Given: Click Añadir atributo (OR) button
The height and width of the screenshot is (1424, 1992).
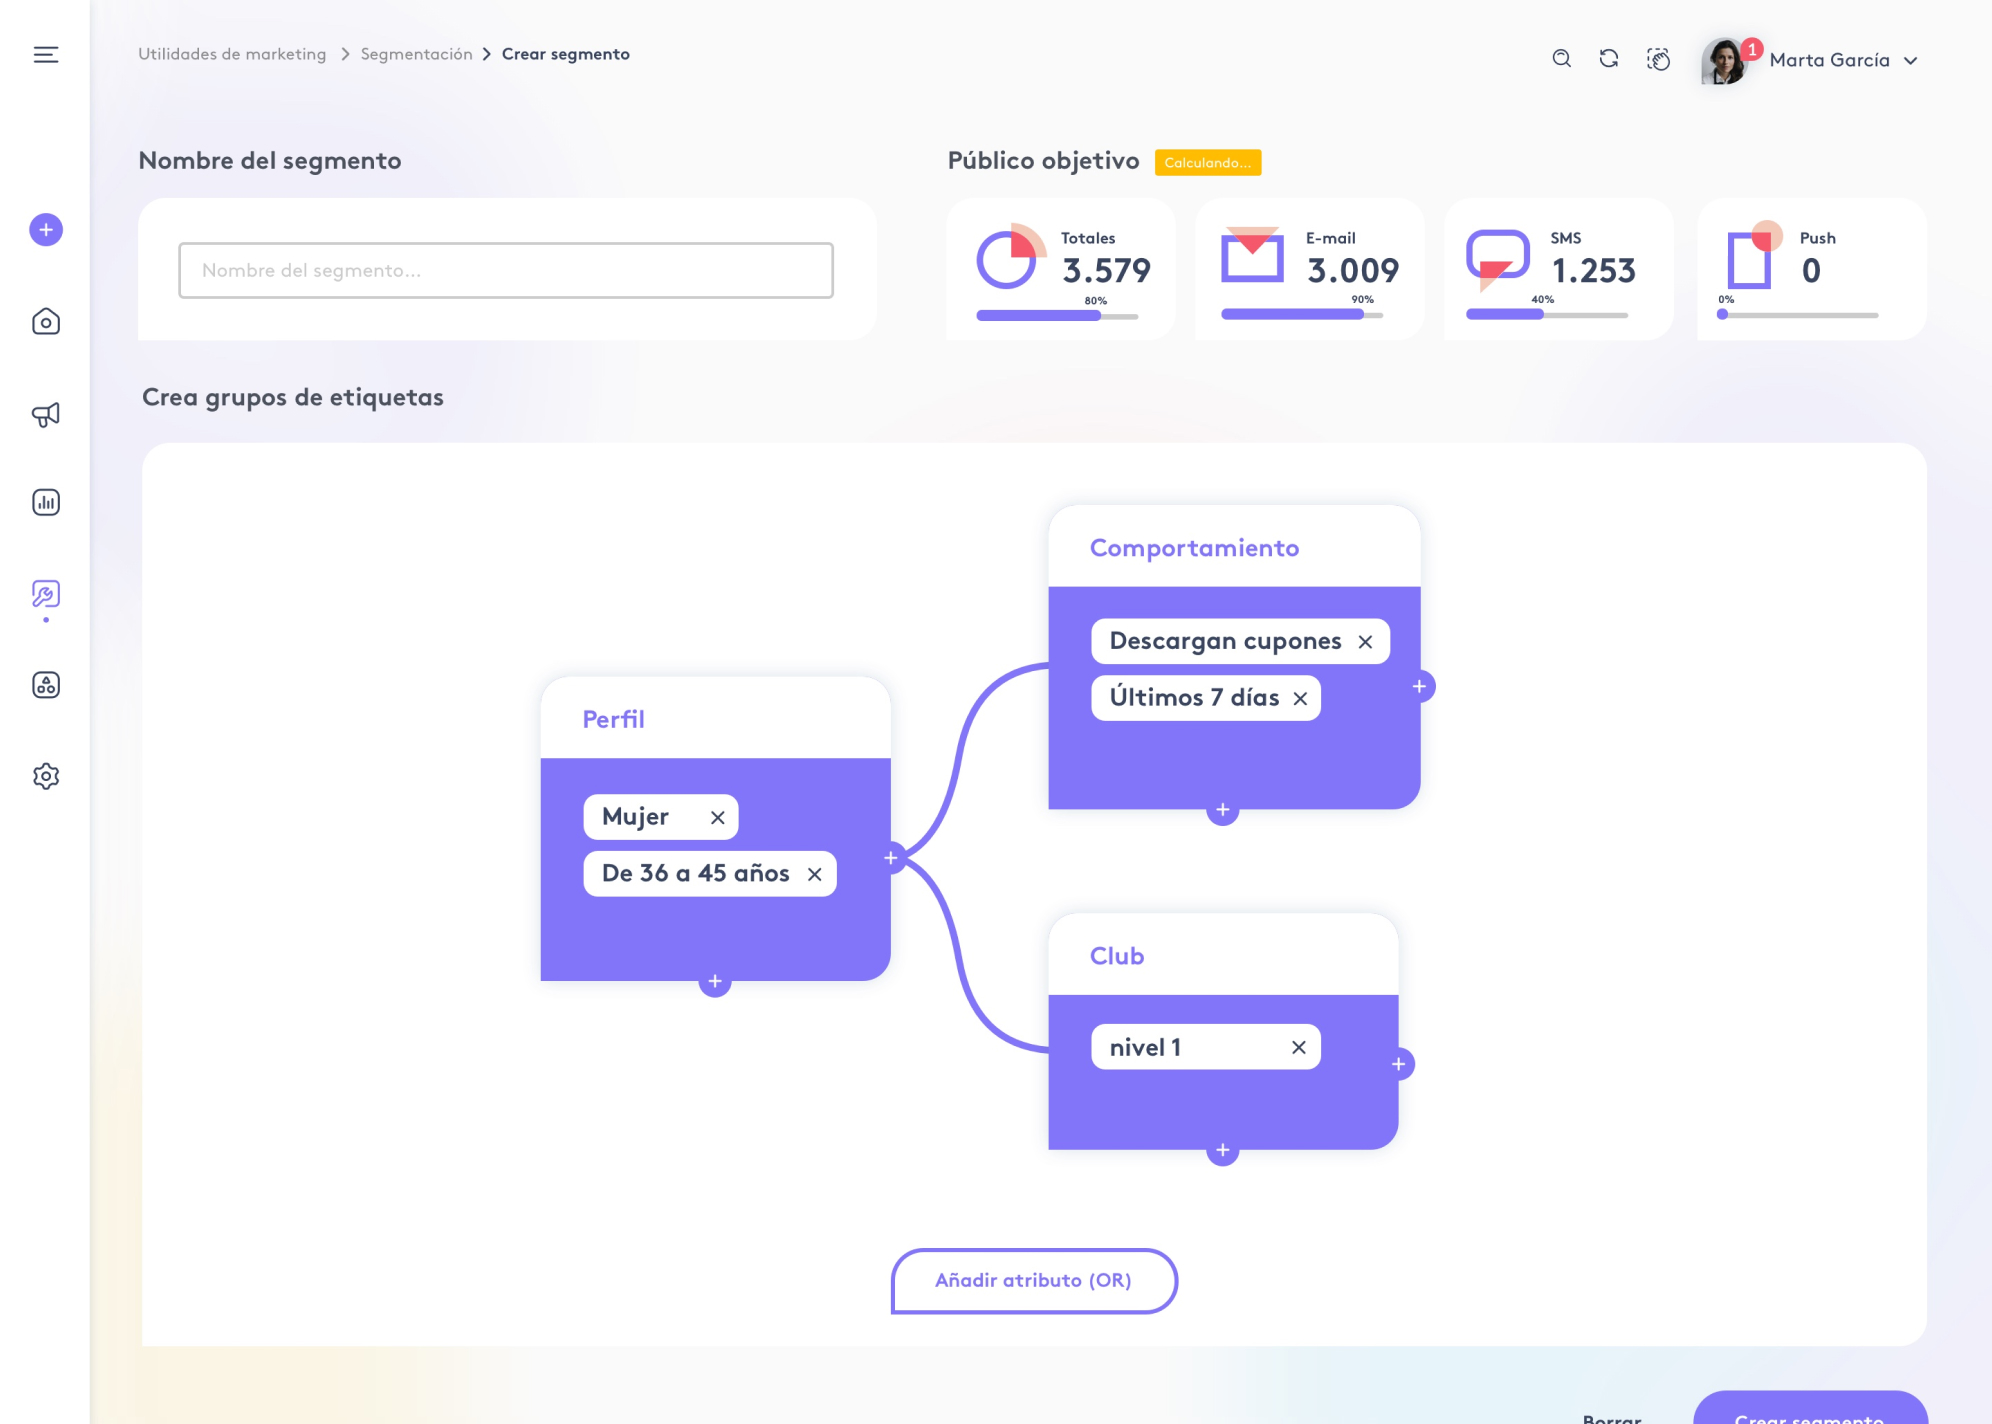Looking at the screenshot, I should [x=1034, y=1281].
